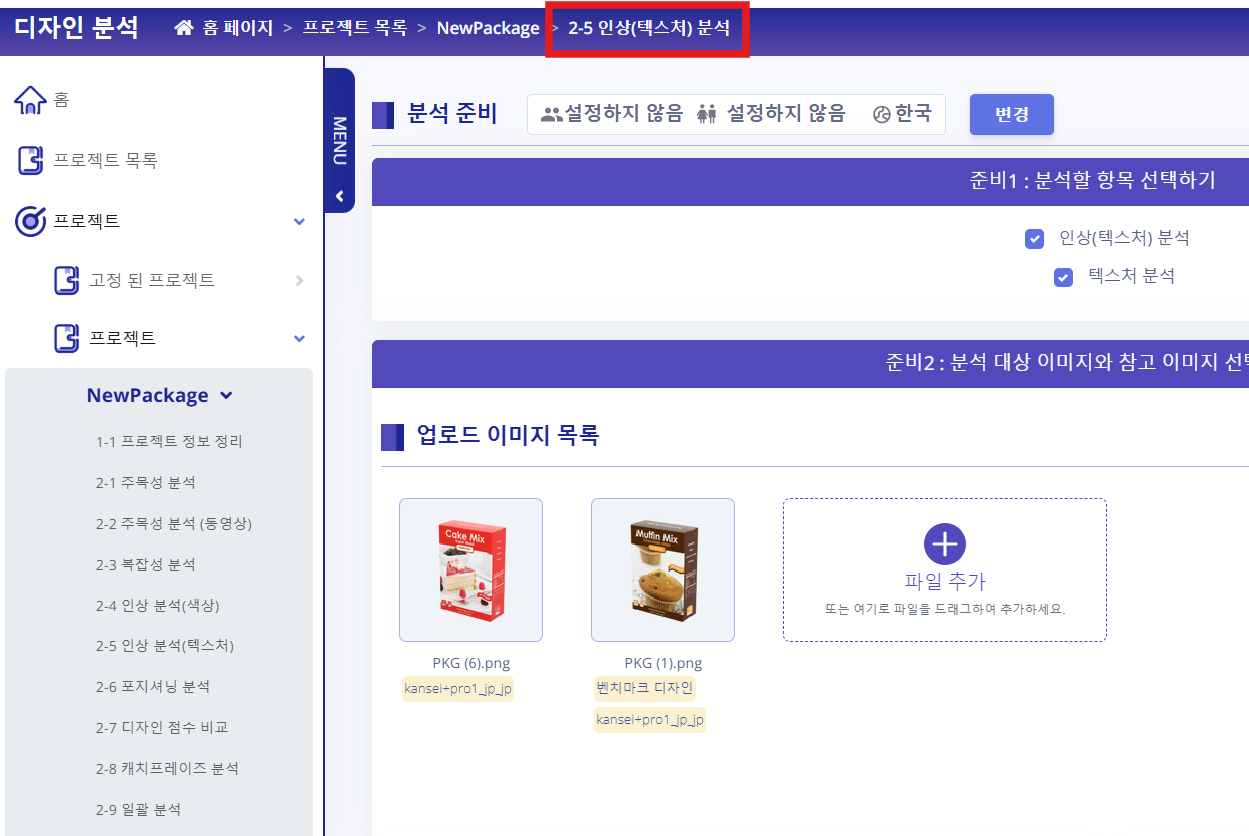The height and width of the screenshot is (836, 1249).
Task: Click the gender icon in 분석 준비
Action: point(707,114)
